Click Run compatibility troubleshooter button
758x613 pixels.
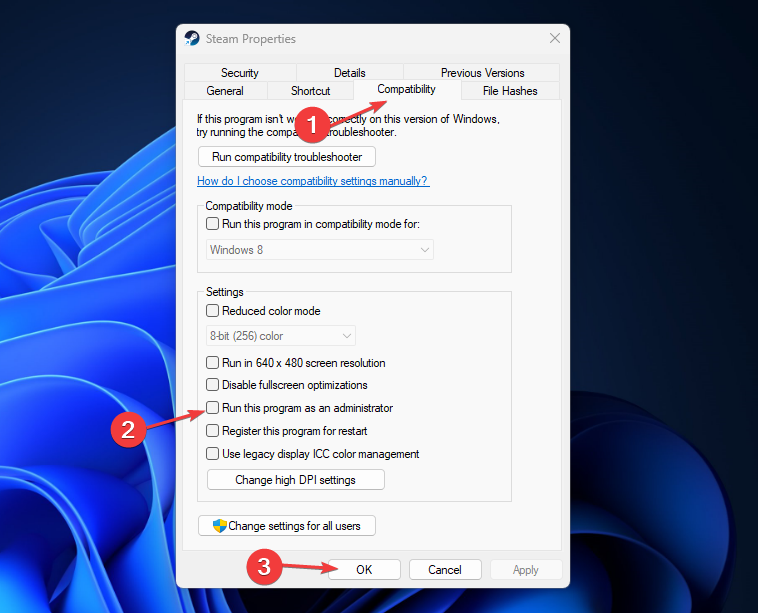287,157
